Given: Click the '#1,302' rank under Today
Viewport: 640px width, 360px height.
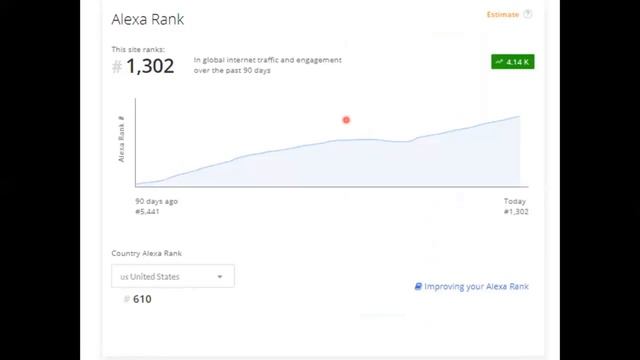Looking at the screenshot, I should point(516,211).
